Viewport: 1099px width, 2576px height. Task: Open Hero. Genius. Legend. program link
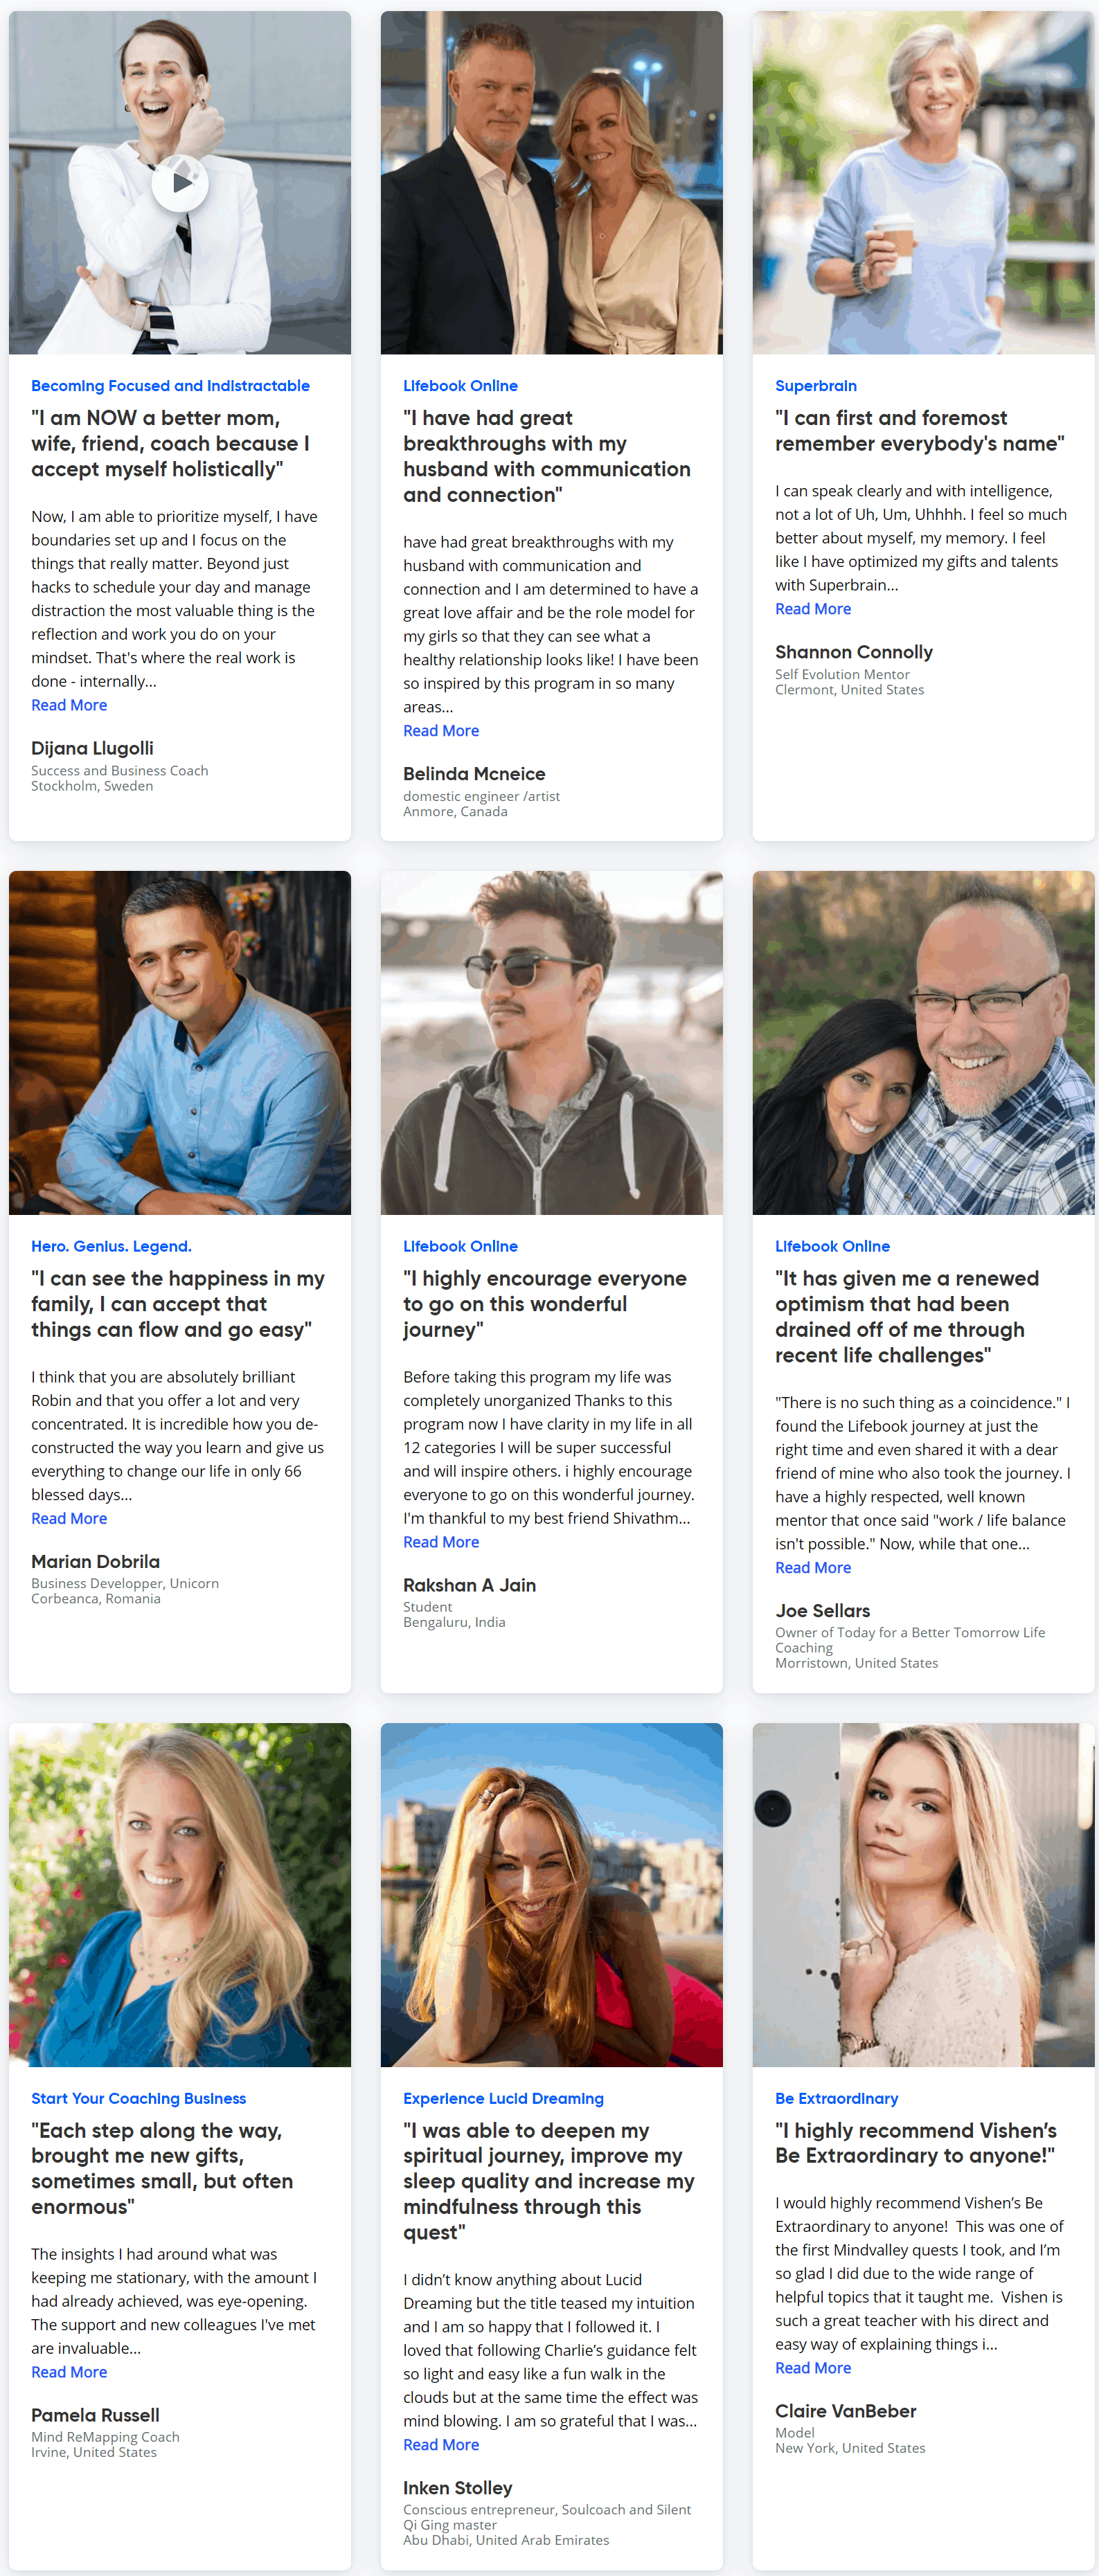[111, 1246]
